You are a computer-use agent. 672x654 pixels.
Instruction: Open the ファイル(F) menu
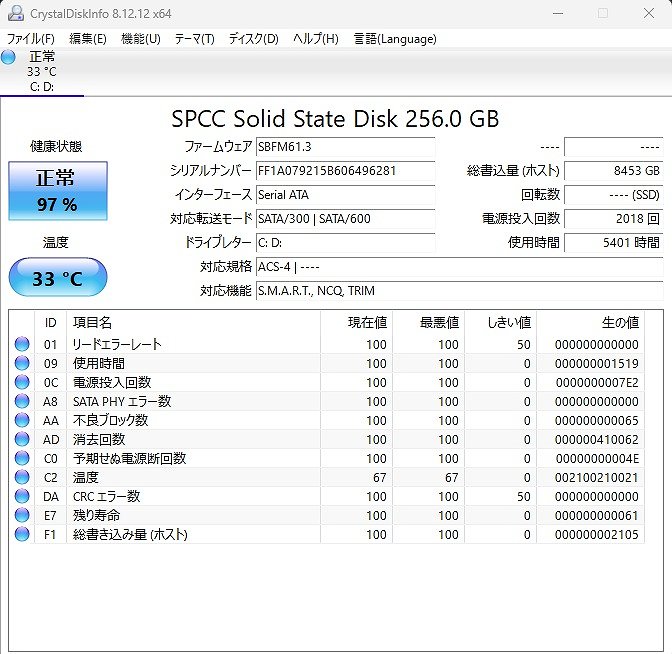(31, 39)
